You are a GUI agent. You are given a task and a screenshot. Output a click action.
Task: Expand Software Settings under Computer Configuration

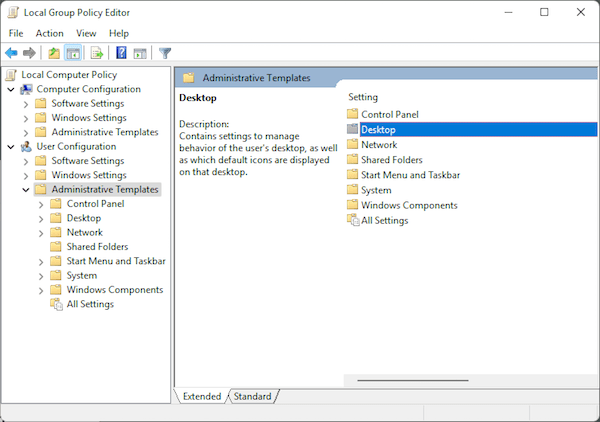(x=26, y=104)
